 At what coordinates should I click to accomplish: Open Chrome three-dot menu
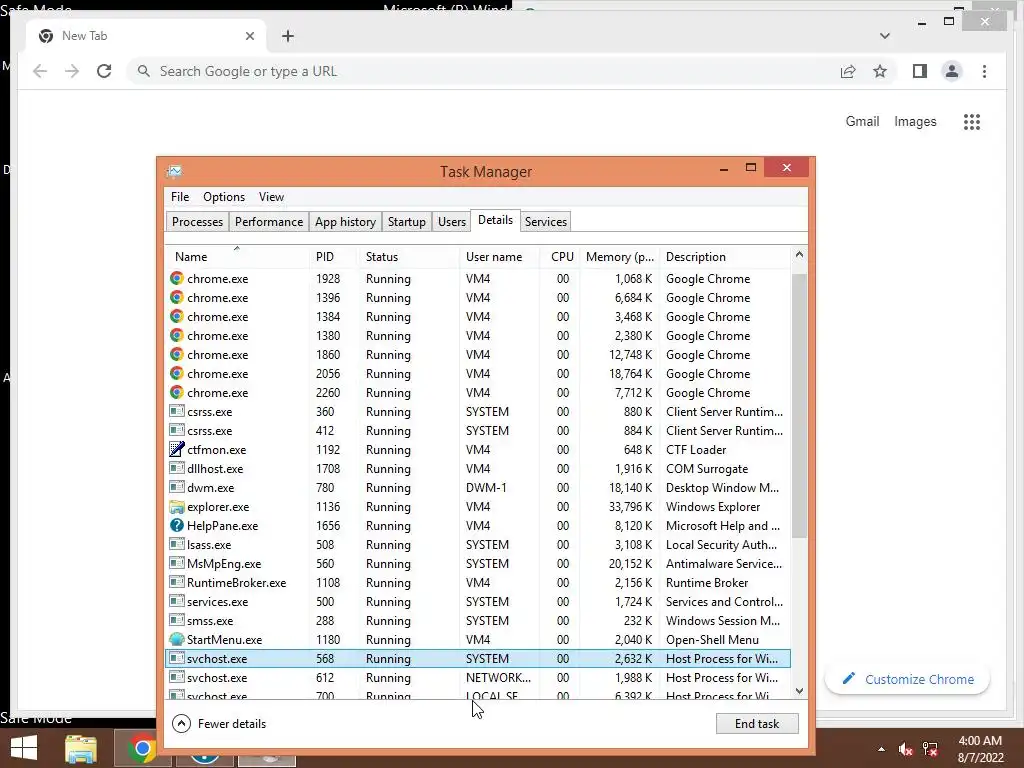[984, 71]
